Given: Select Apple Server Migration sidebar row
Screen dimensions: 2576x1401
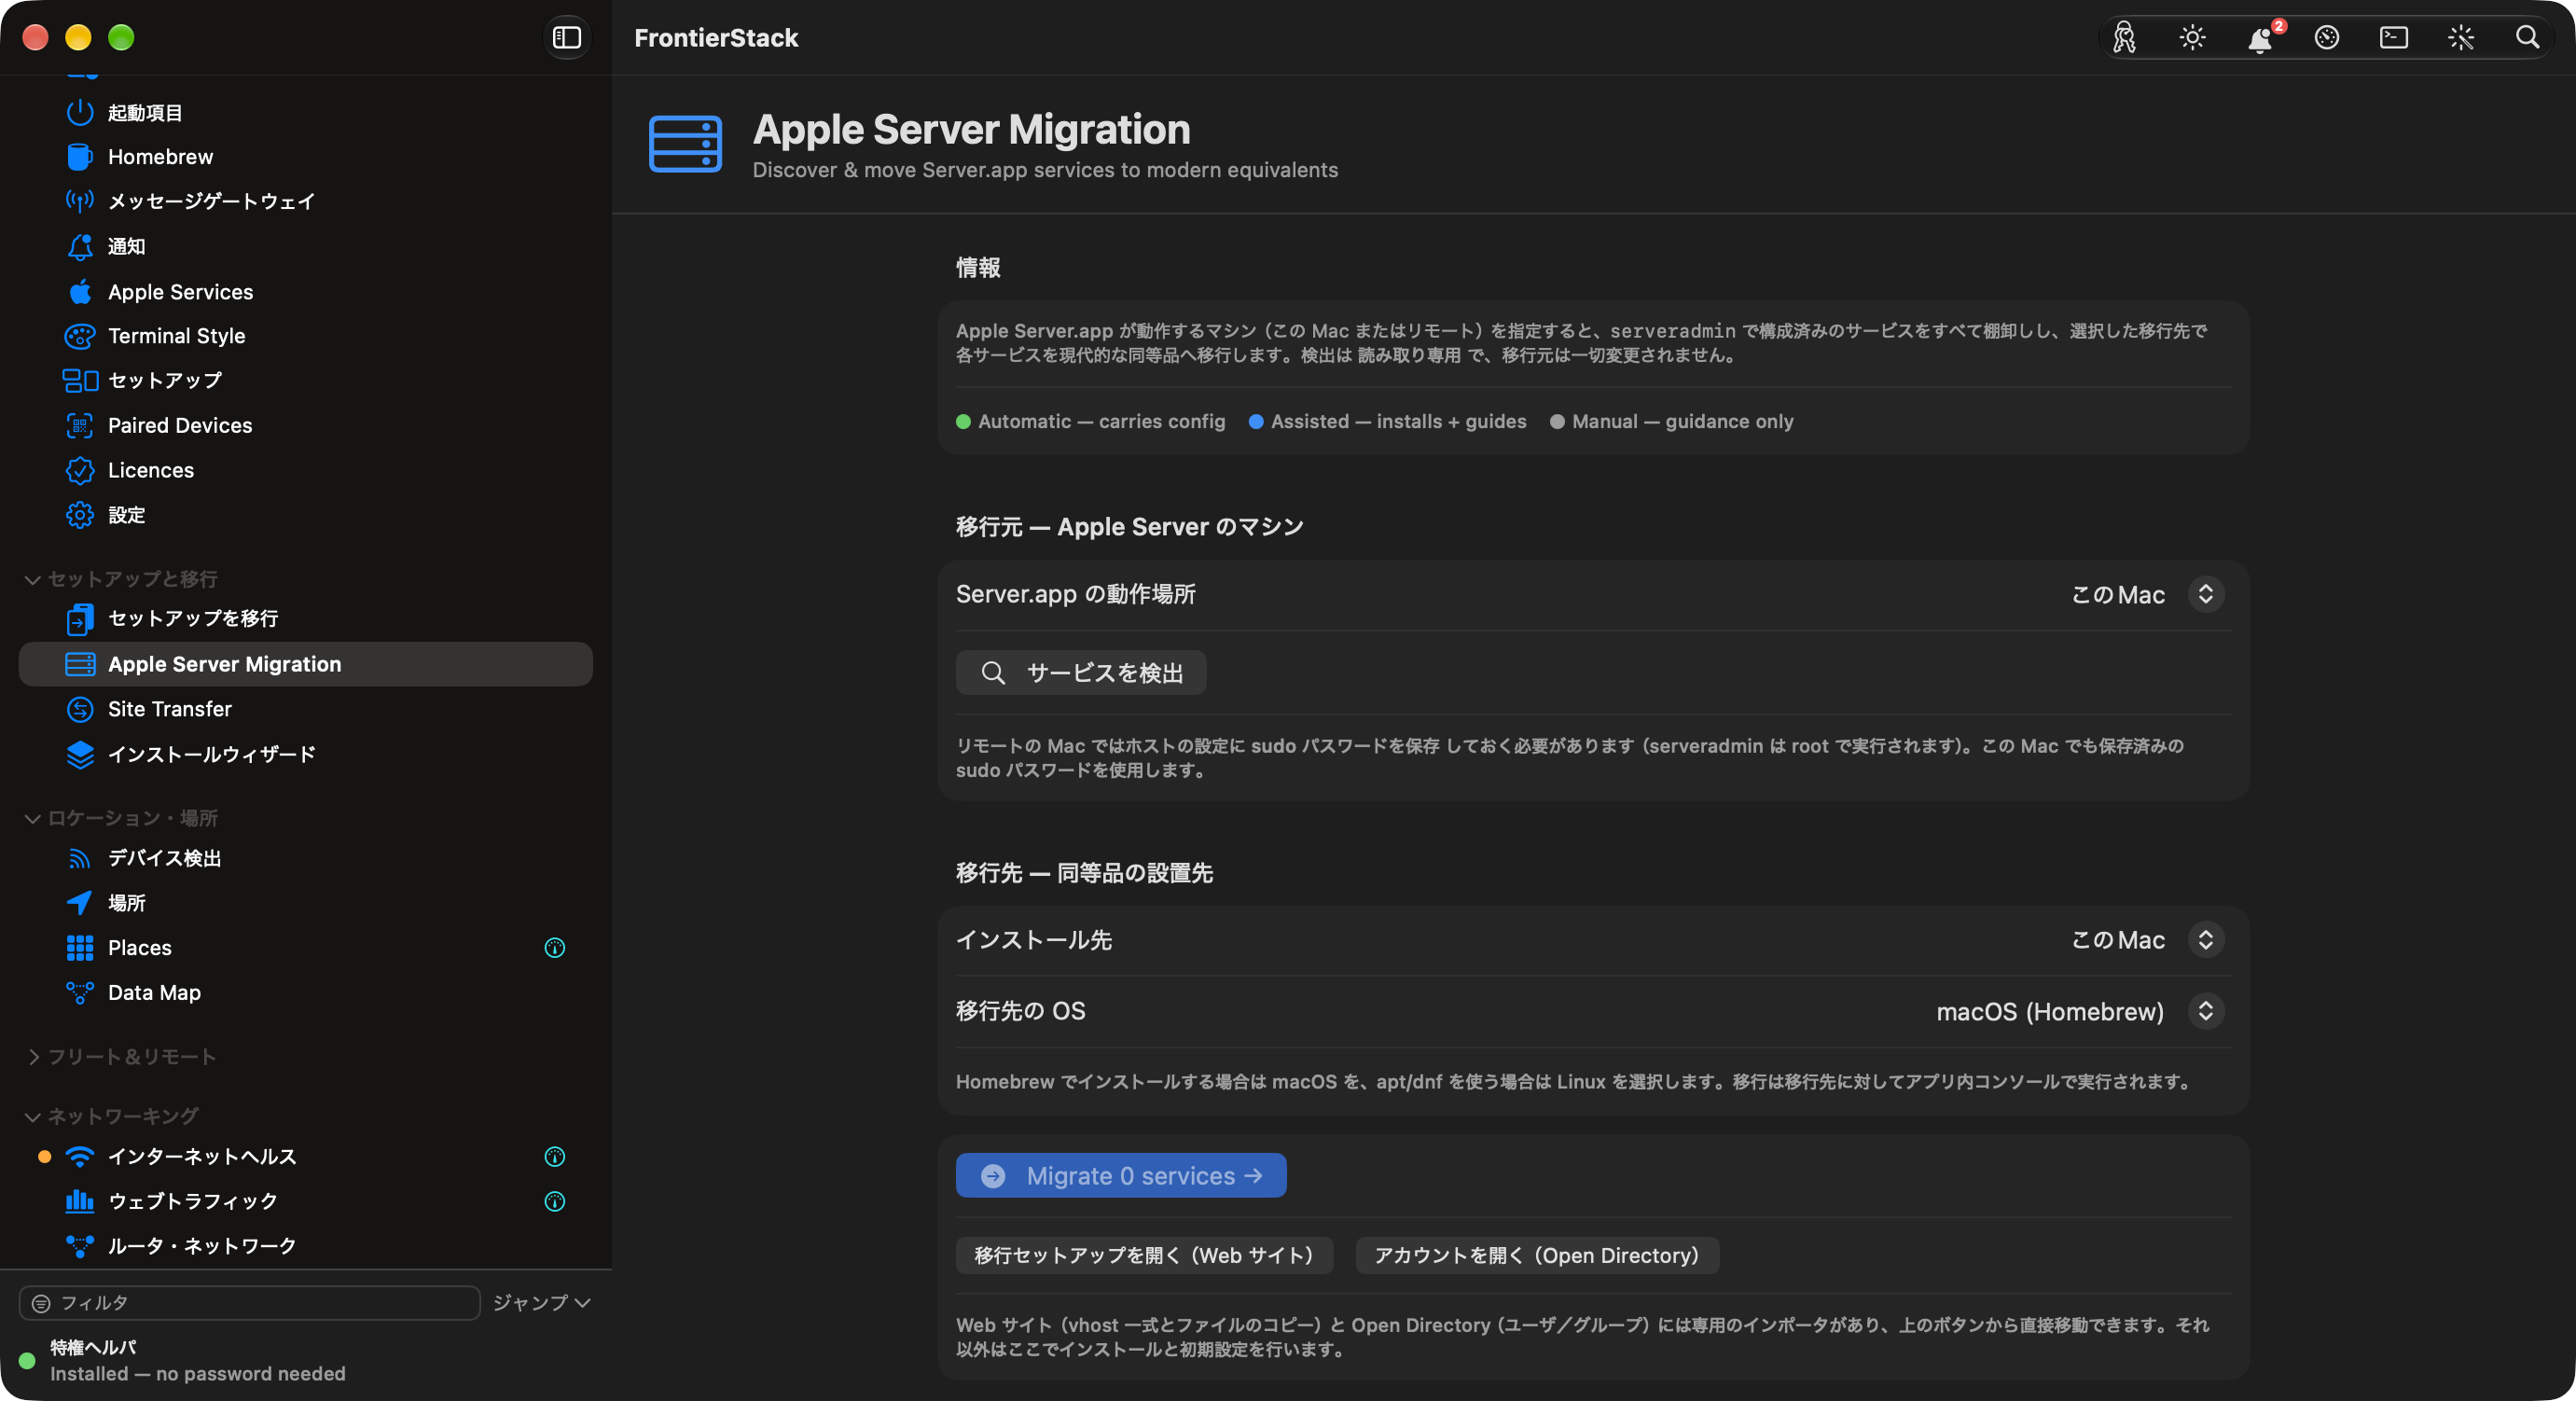Looking at the screenshot, I should 306,664.
